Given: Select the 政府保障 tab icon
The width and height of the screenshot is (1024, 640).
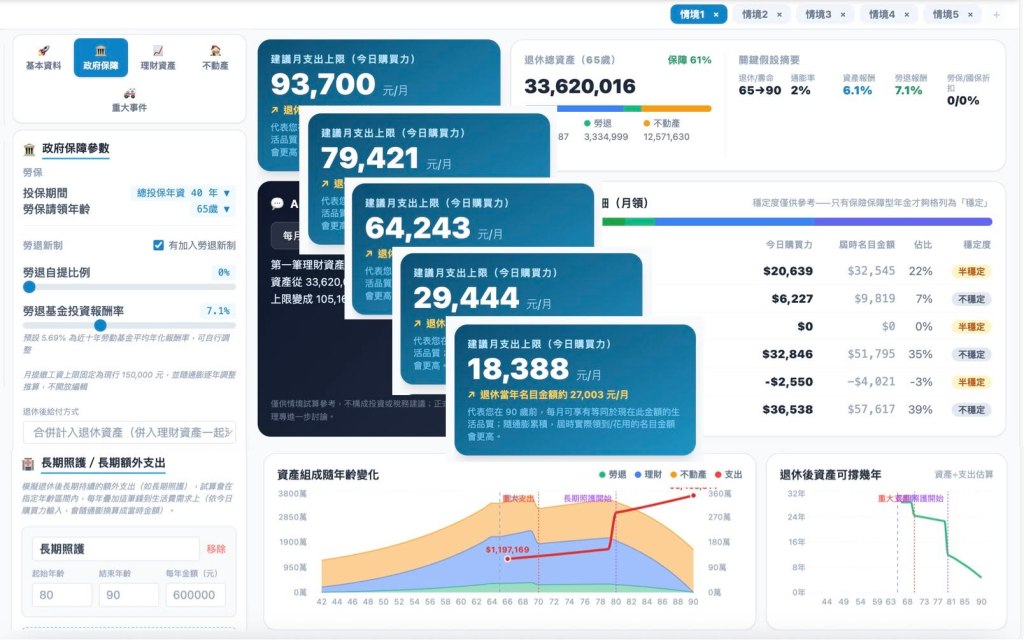Looking at the screenshot, I should [x=101, y=57].
